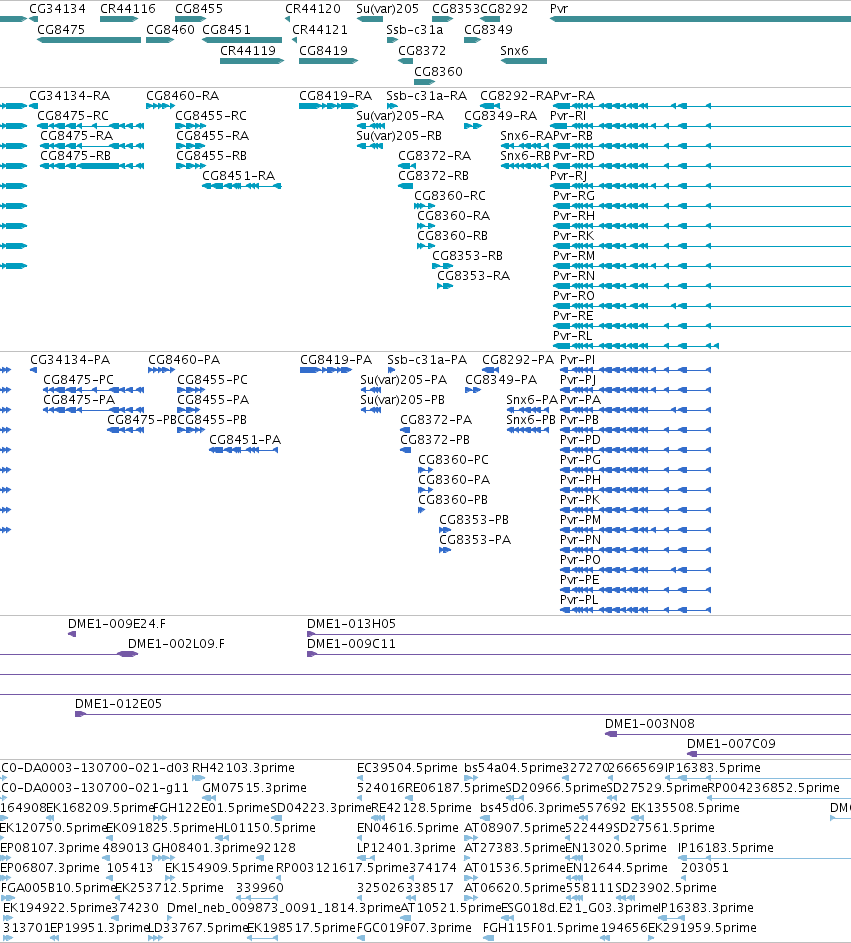This screenshot has height=943, width=851.
Task: Select the Snx6 gene bar
Action: click(x=523, y=61)
